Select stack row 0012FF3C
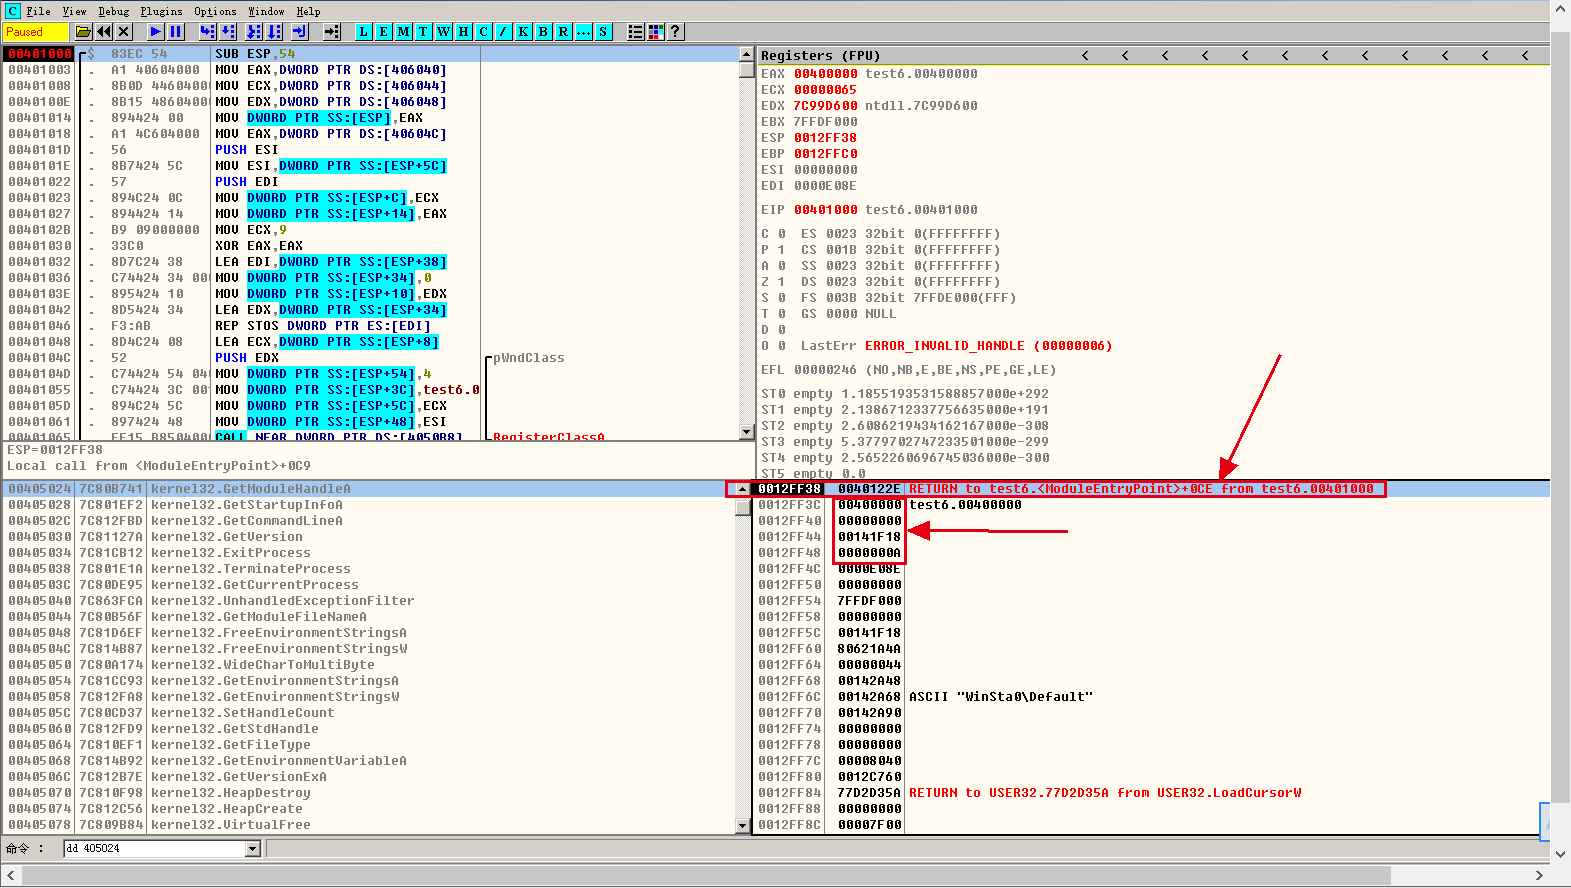 coord(1150,505)
